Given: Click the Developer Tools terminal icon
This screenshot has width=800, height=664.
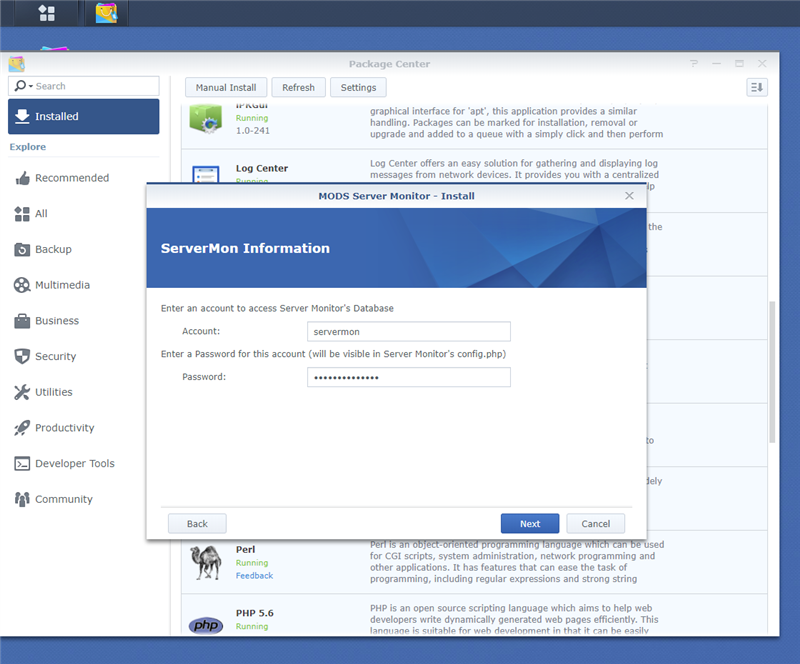Looking at the screenshot, I should [x=22, y=463].
